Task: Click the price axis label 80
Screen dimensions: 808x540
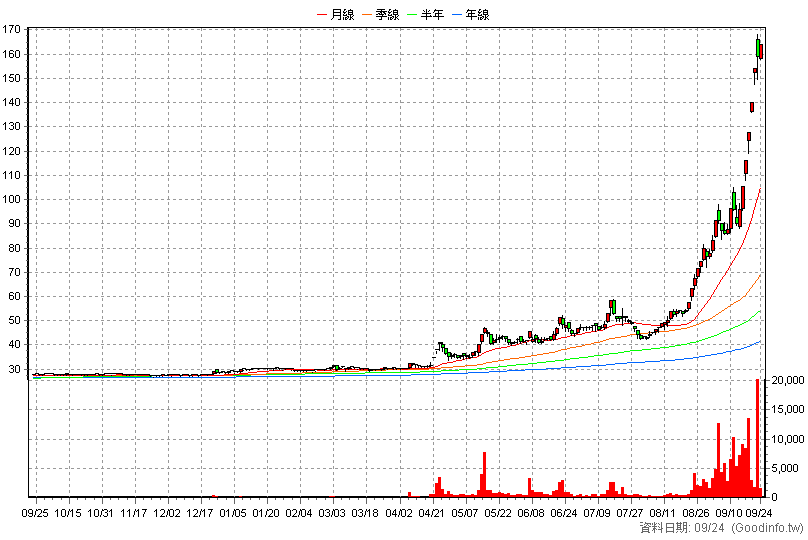Action: [14, 248]
